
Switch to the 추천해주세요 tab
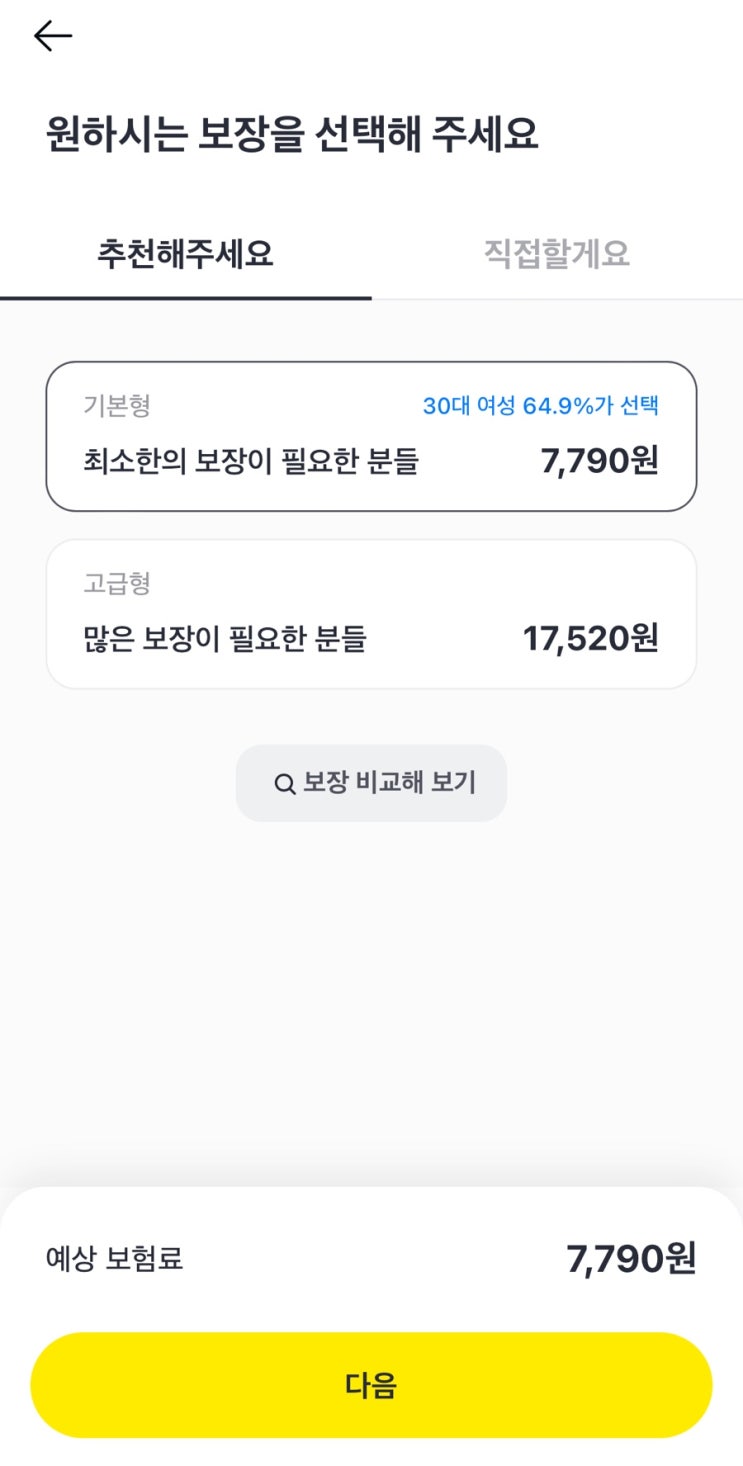coord(185,254)
